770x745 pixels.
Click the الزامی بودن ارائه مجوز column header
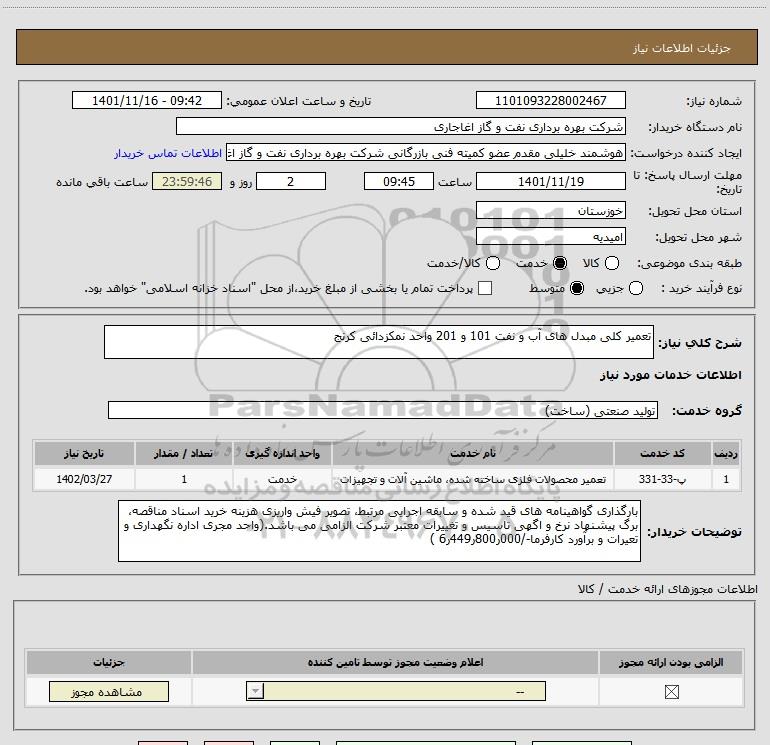pos(671,662)
